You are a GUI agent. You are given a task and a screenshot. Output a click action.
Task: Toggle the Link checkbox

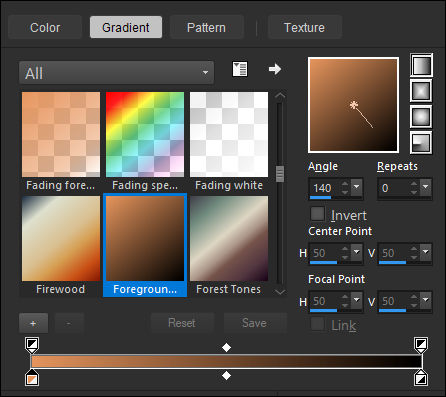pos(317,324)
